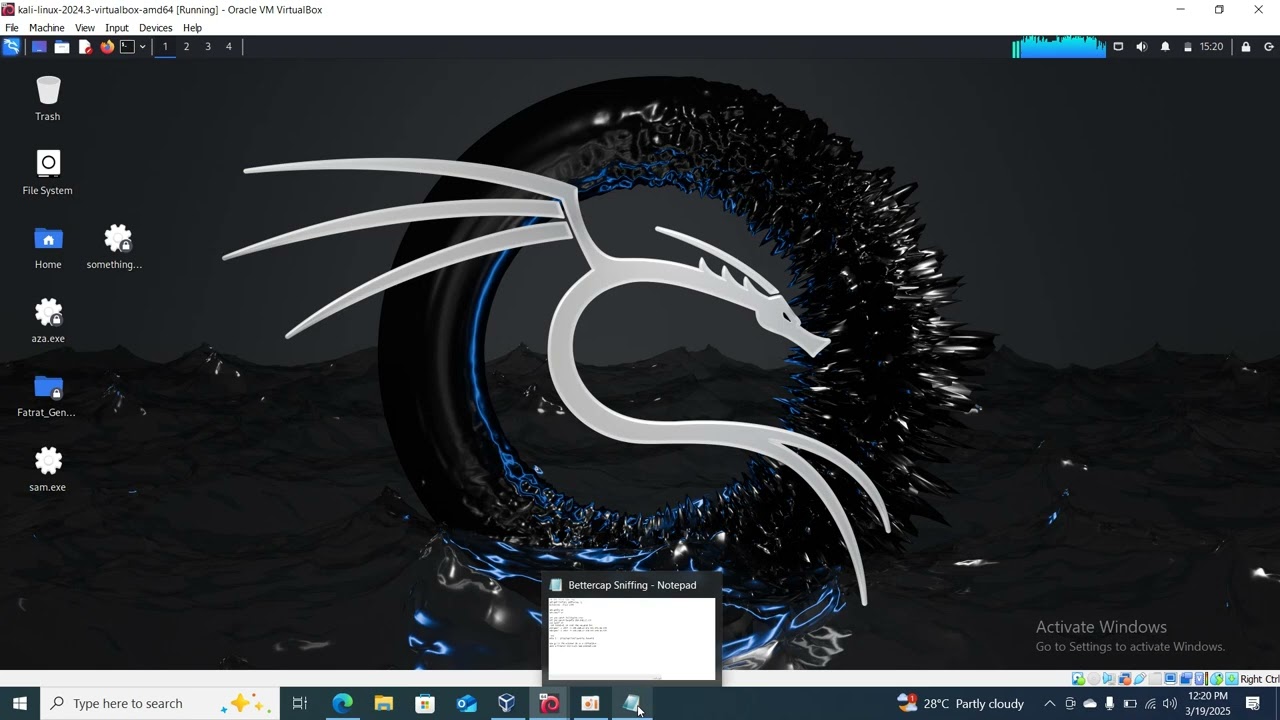Screen dimensions: 1280x720
Task: Select the Fatrat_Gen... folder icon
Action: click(47, 394)
